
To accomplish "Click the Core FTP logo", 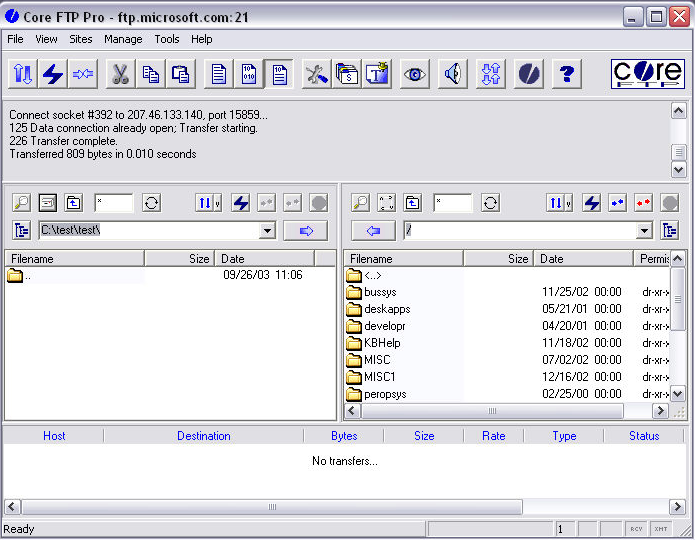I will (648, 74).
